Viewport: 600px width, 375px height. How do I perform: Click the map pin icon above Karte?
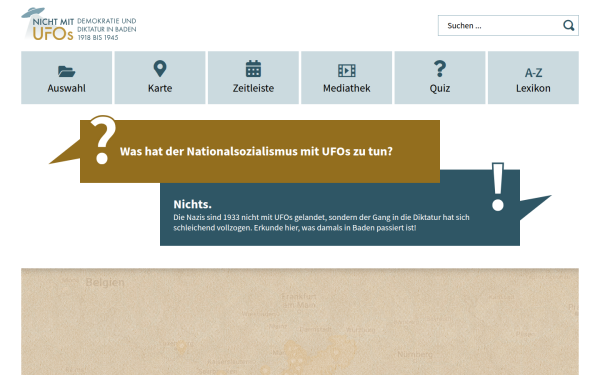click(x=160, y=69)
